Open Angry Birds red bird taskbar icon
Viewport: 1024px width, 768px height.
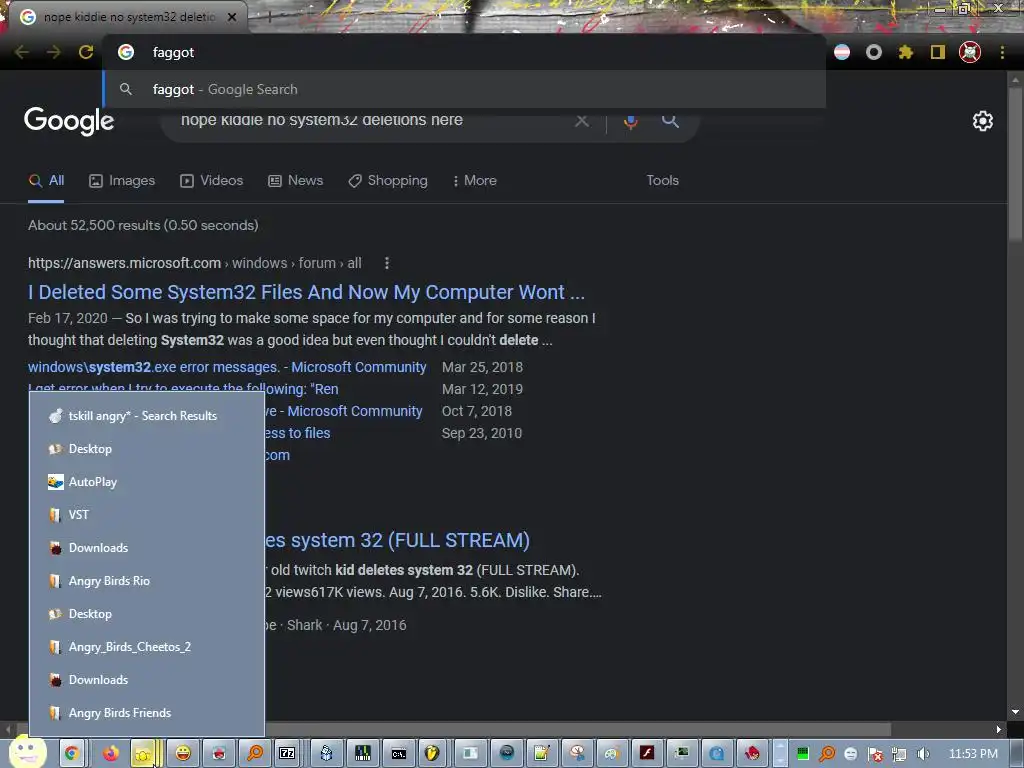pyautogui.click(x=752, y=754)
